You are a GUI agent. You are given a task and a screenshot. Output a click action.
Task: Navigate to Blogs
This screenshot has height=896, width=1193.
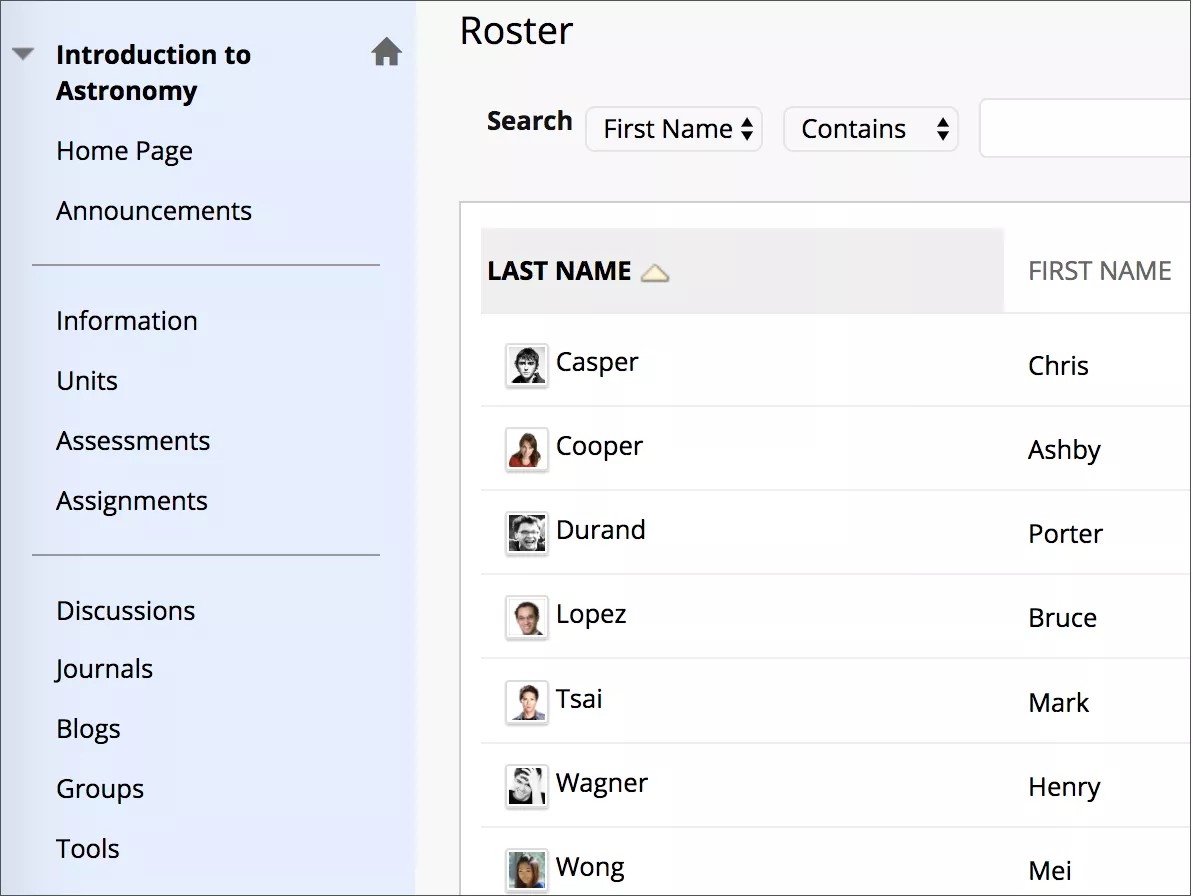88,728
